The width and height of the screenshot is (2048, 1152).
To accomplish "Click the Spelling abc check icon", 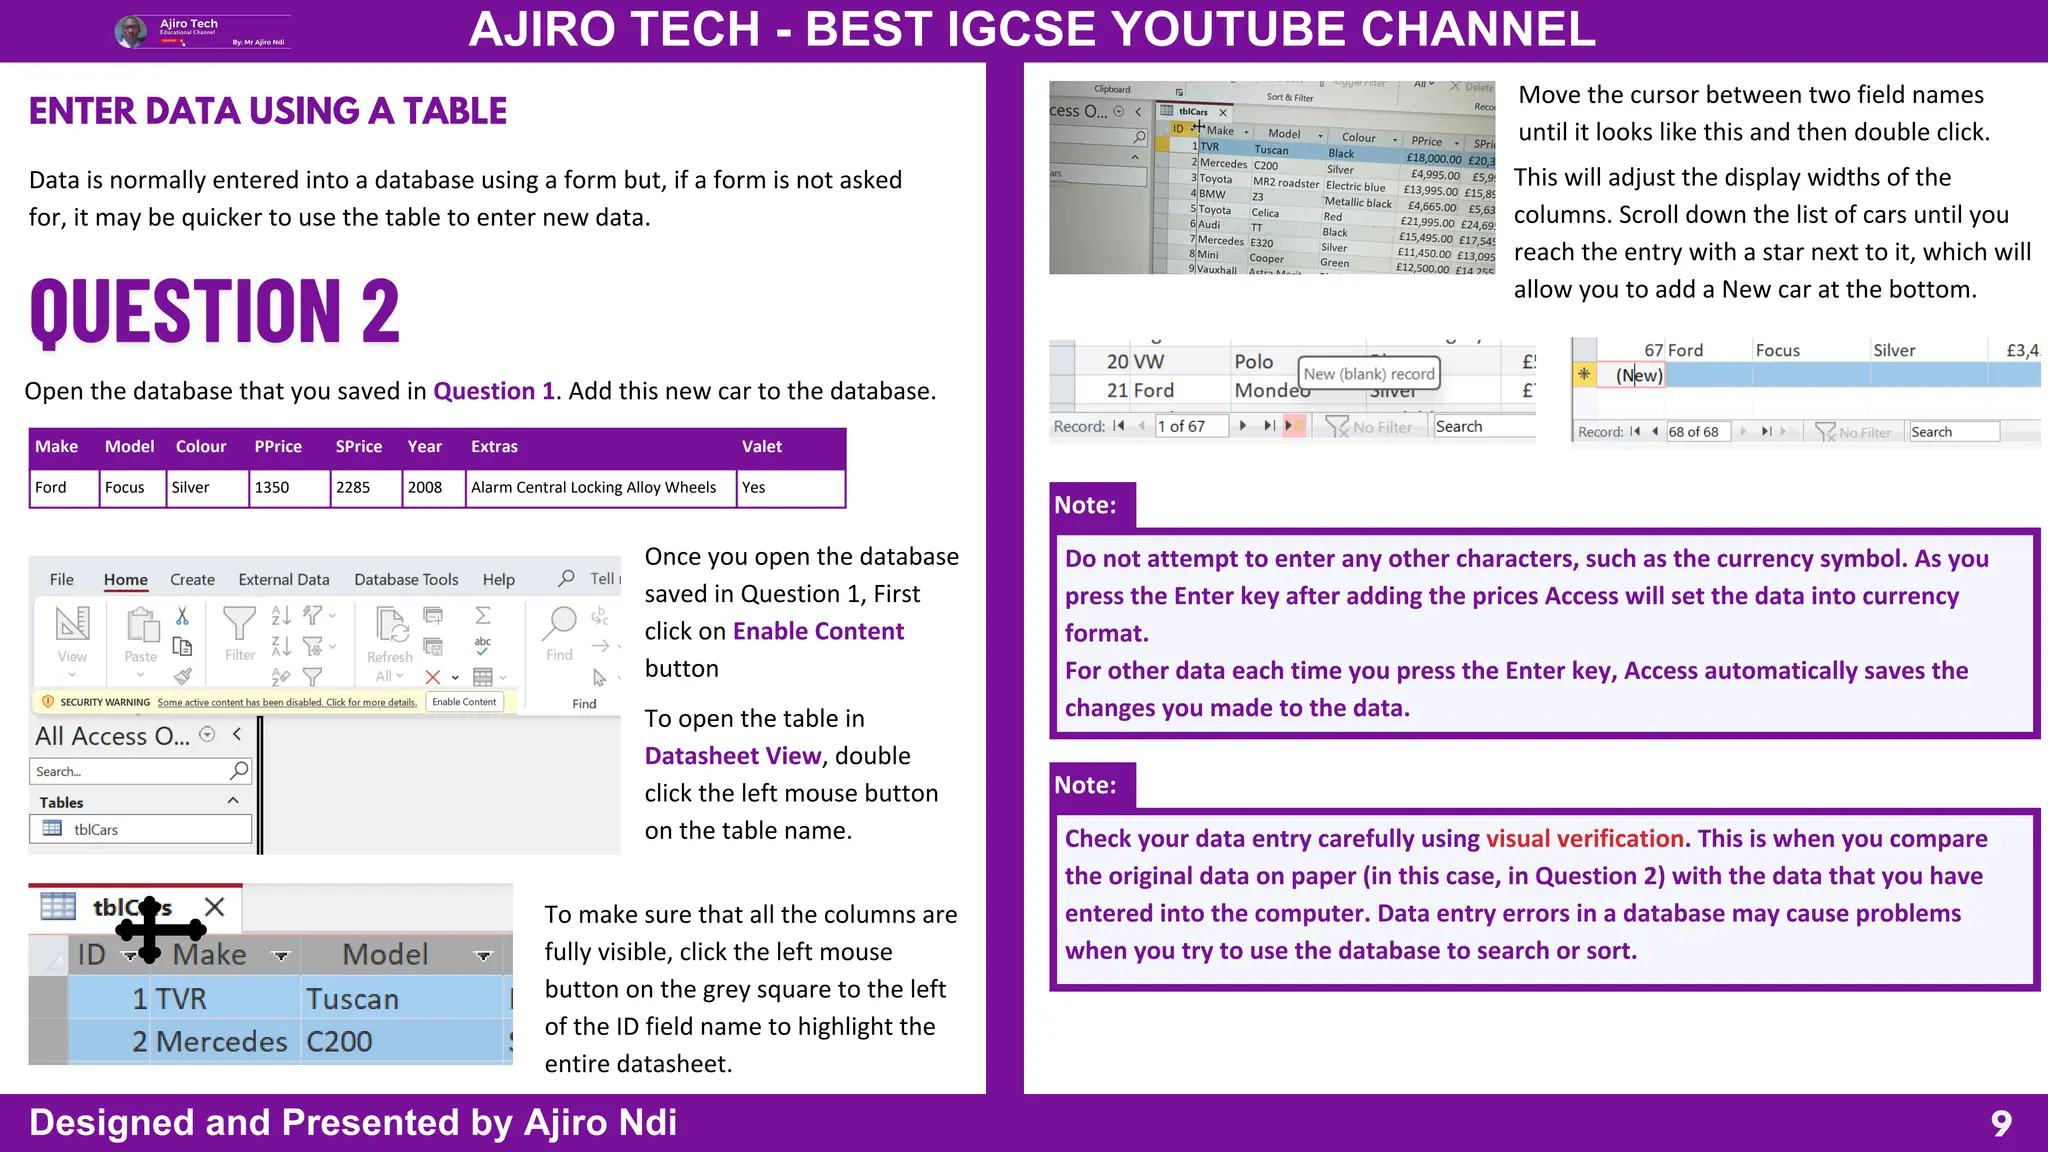I will tap(482, 645).
